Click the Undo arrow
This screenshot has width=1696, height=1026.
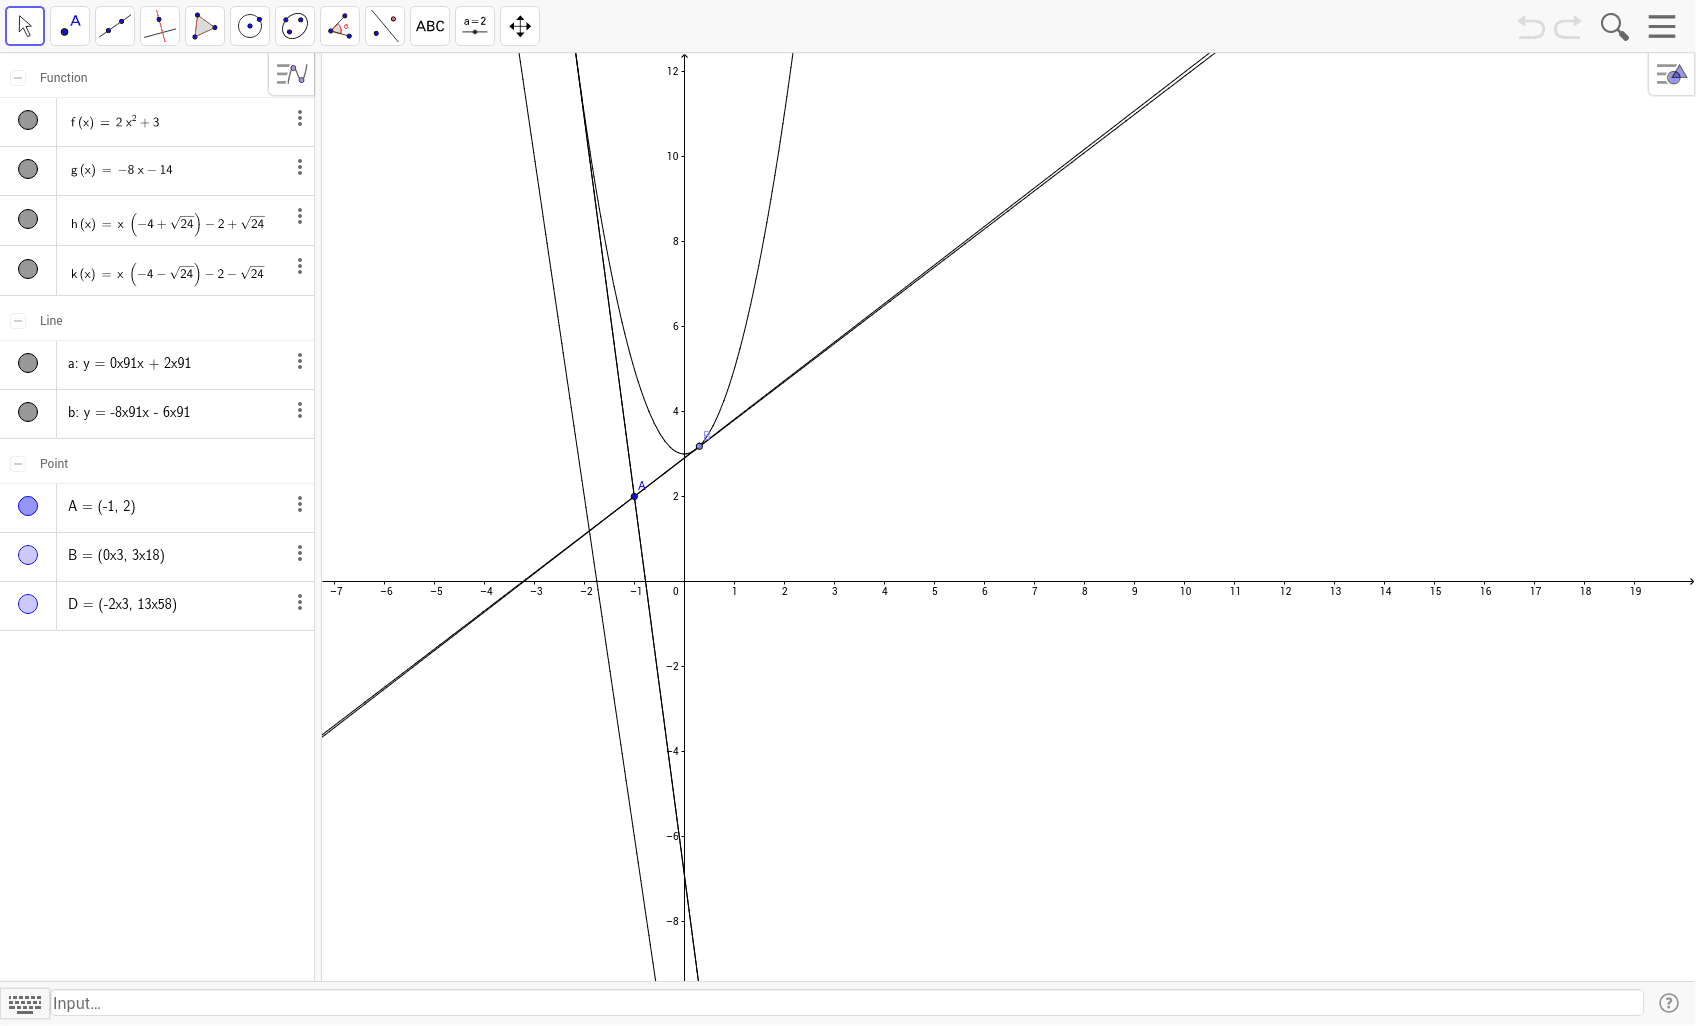(x=1530, y=27)
